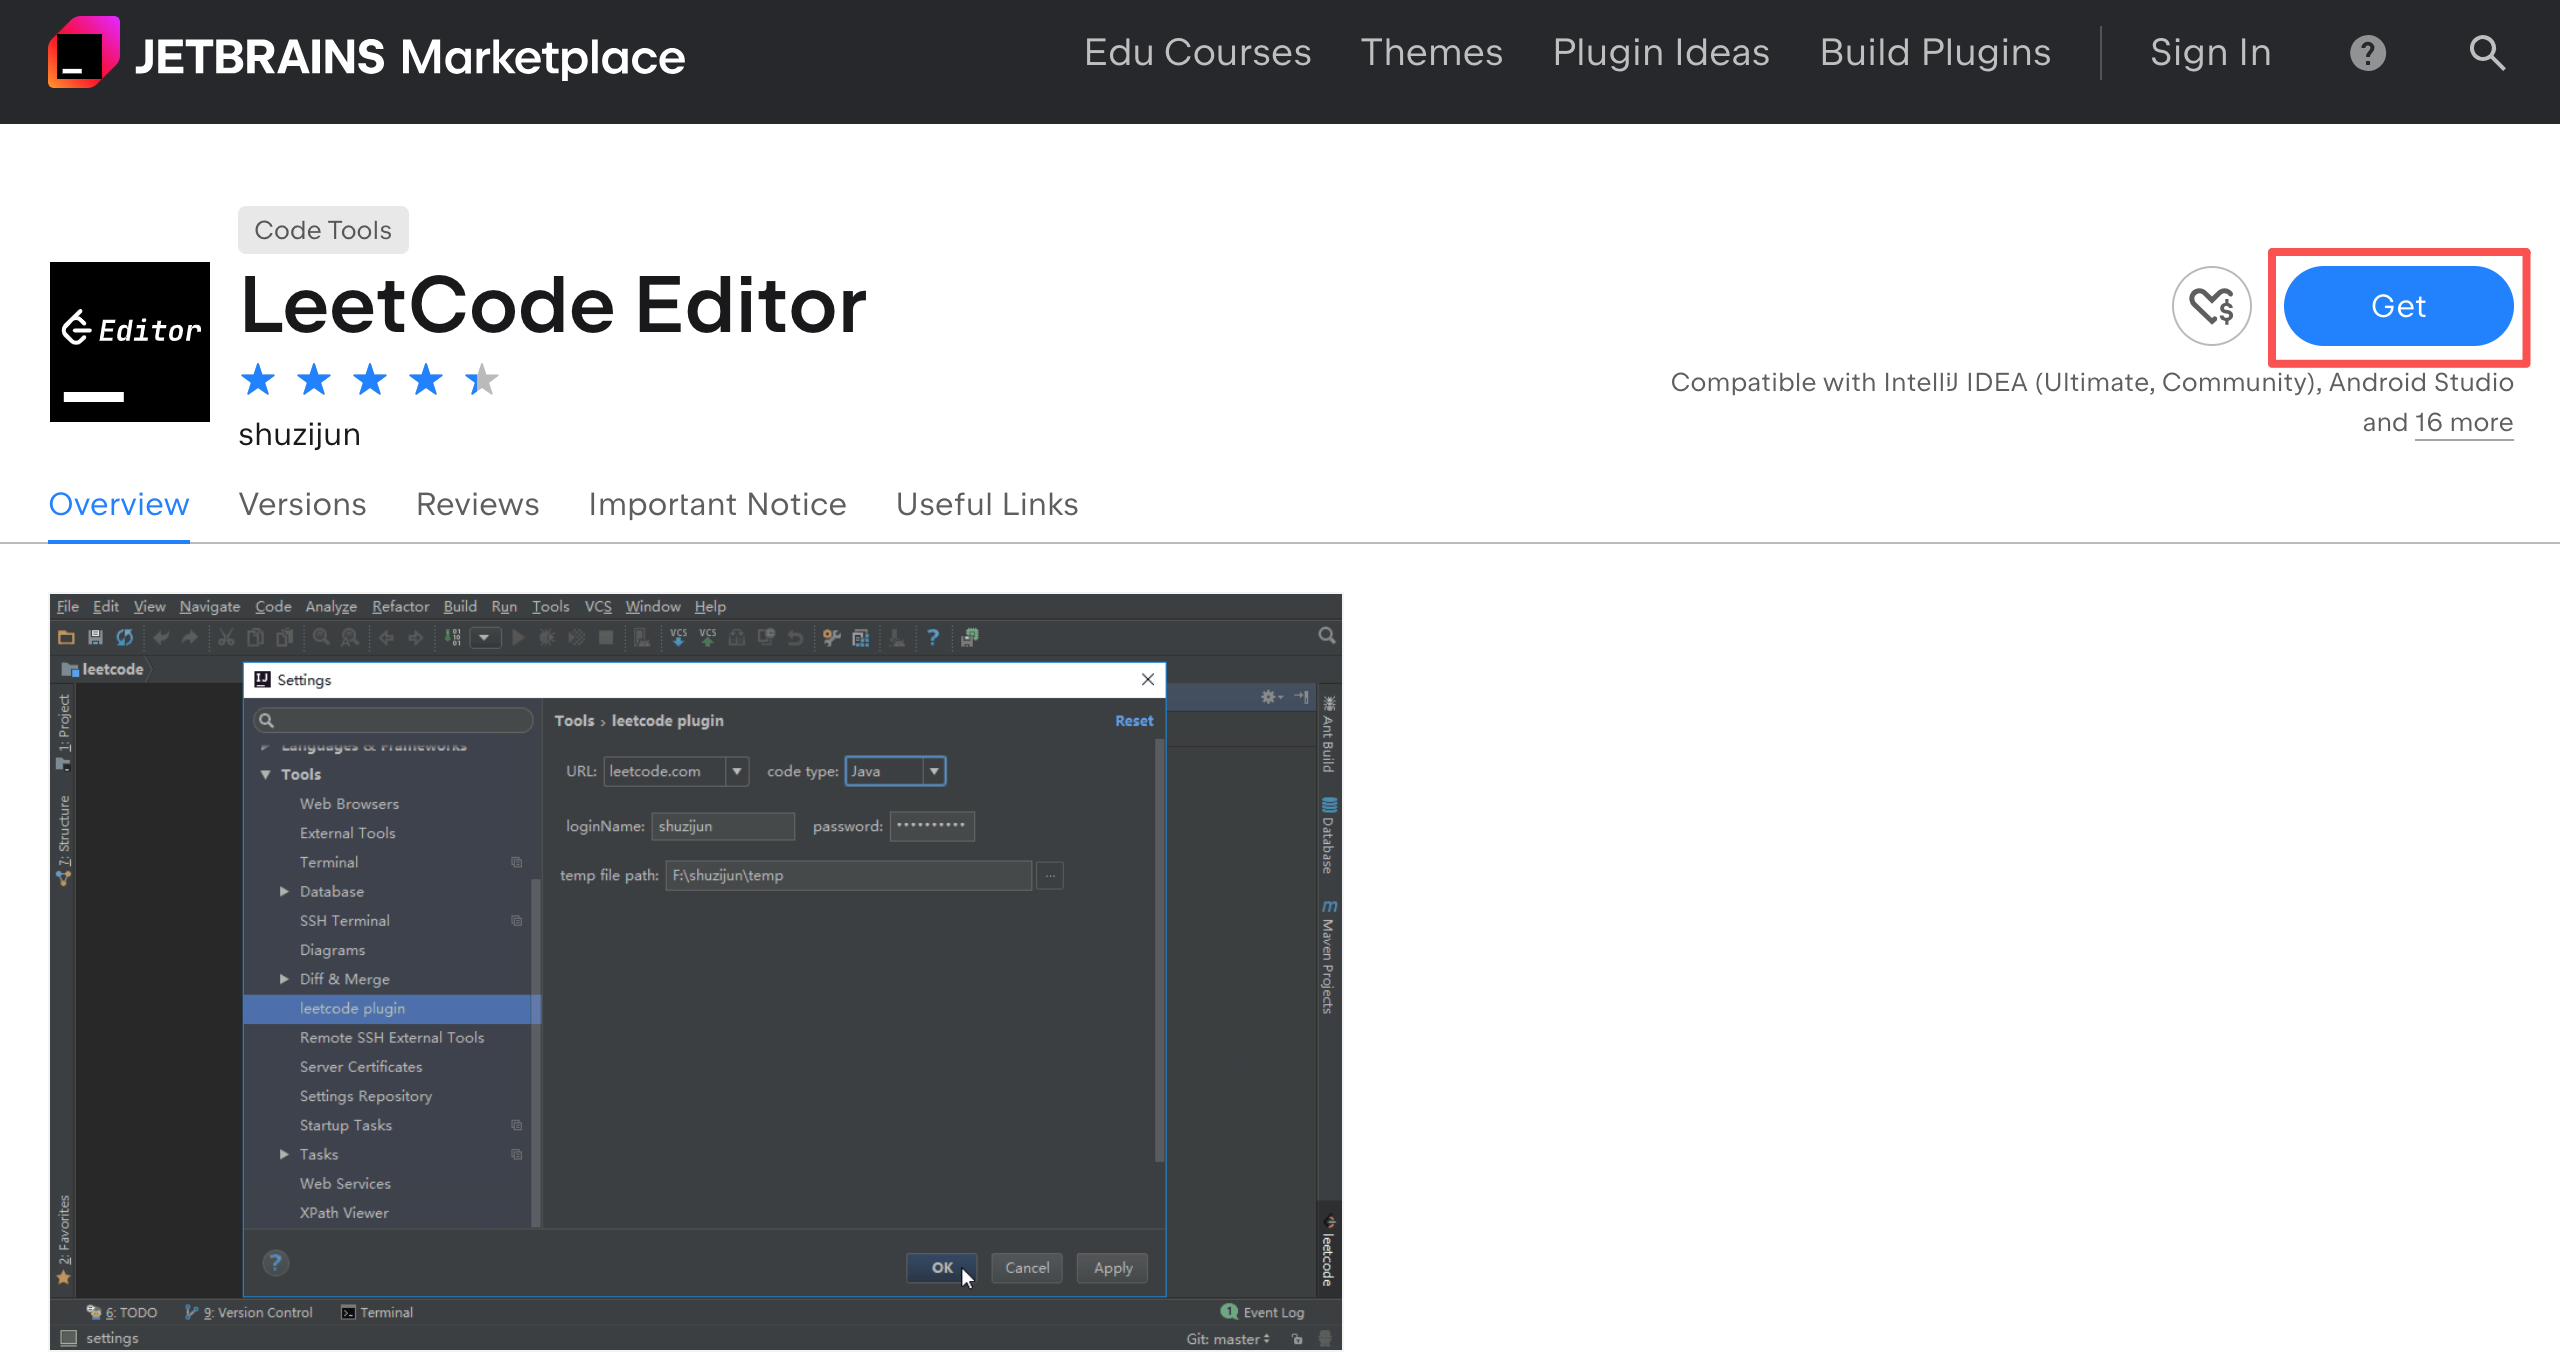Go to Edu Courses
2560x1352 pixels.
pos(1197,52)
